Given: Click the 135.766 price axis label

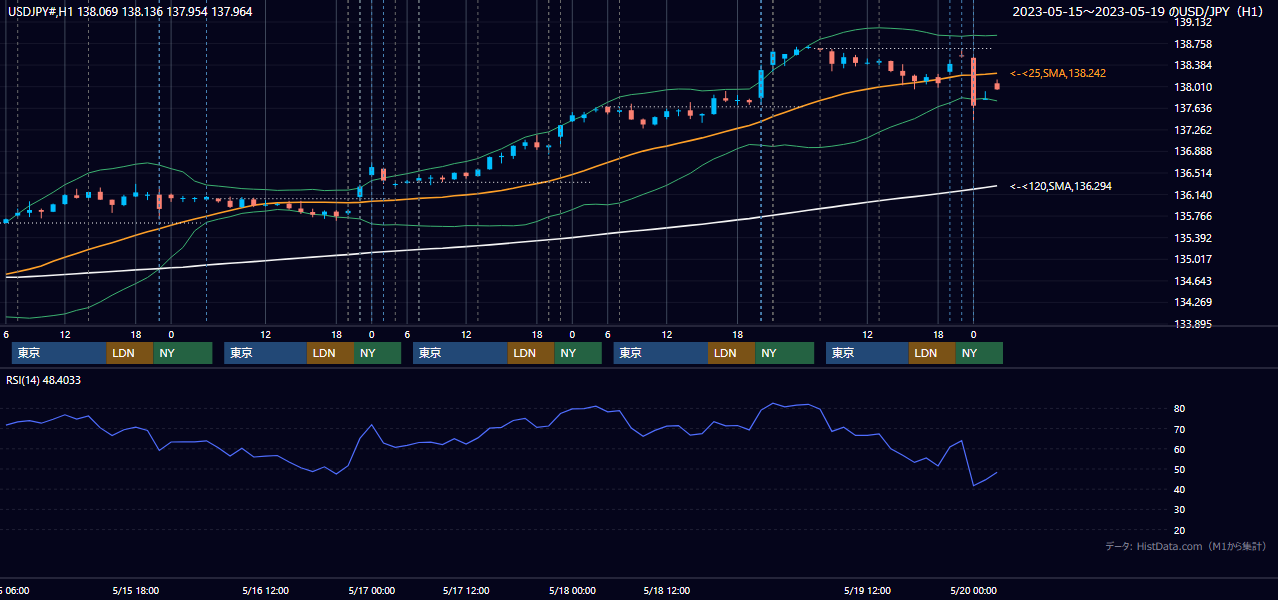Looking at the screenshot, I should click(1193, 216).
